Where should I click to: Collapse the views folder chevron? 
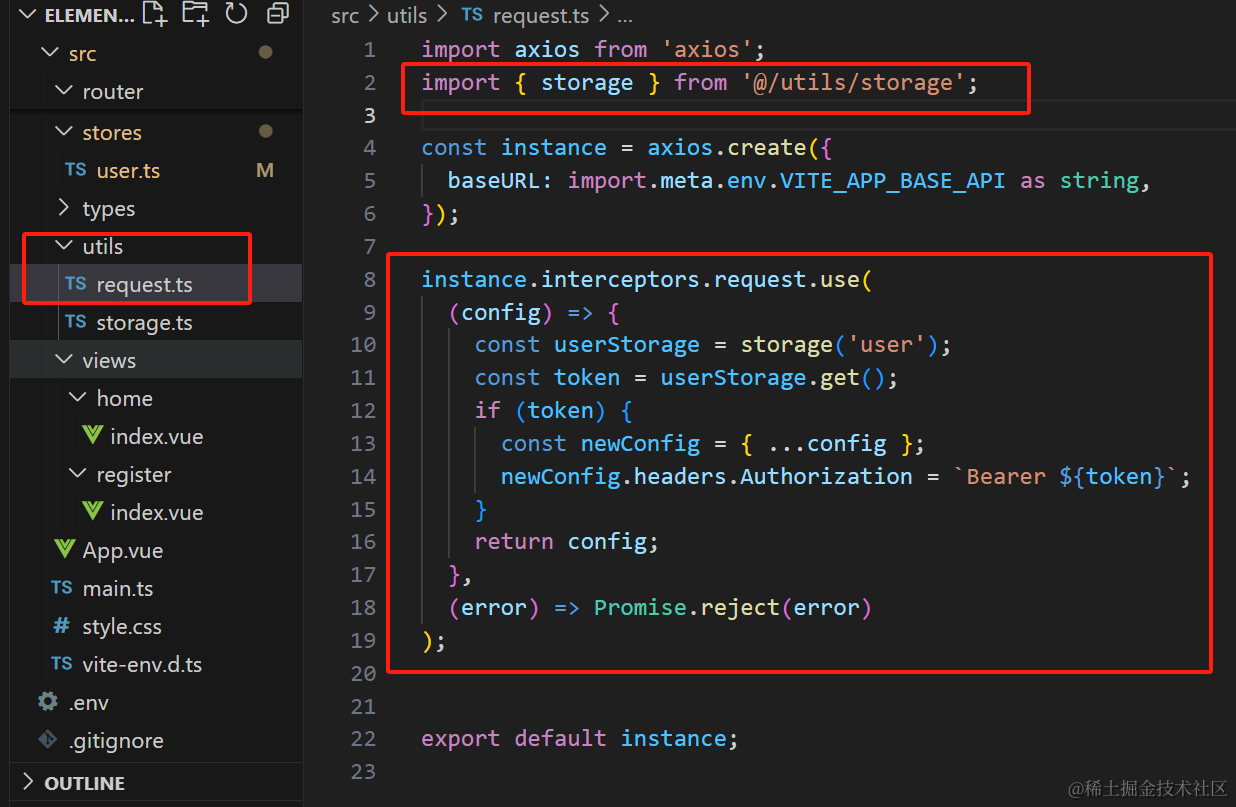click(x=64, y=360)
